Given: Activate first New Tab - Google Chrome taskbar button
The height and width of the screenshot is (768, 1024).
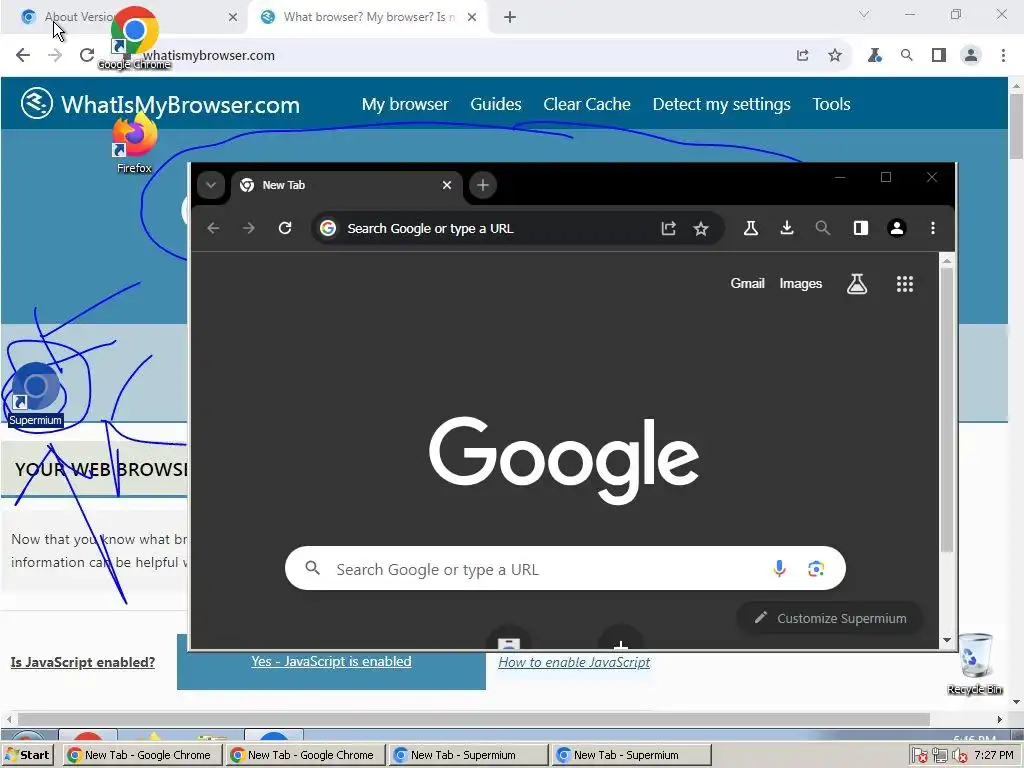Looking at the screenshot, I should pos(142,755).
